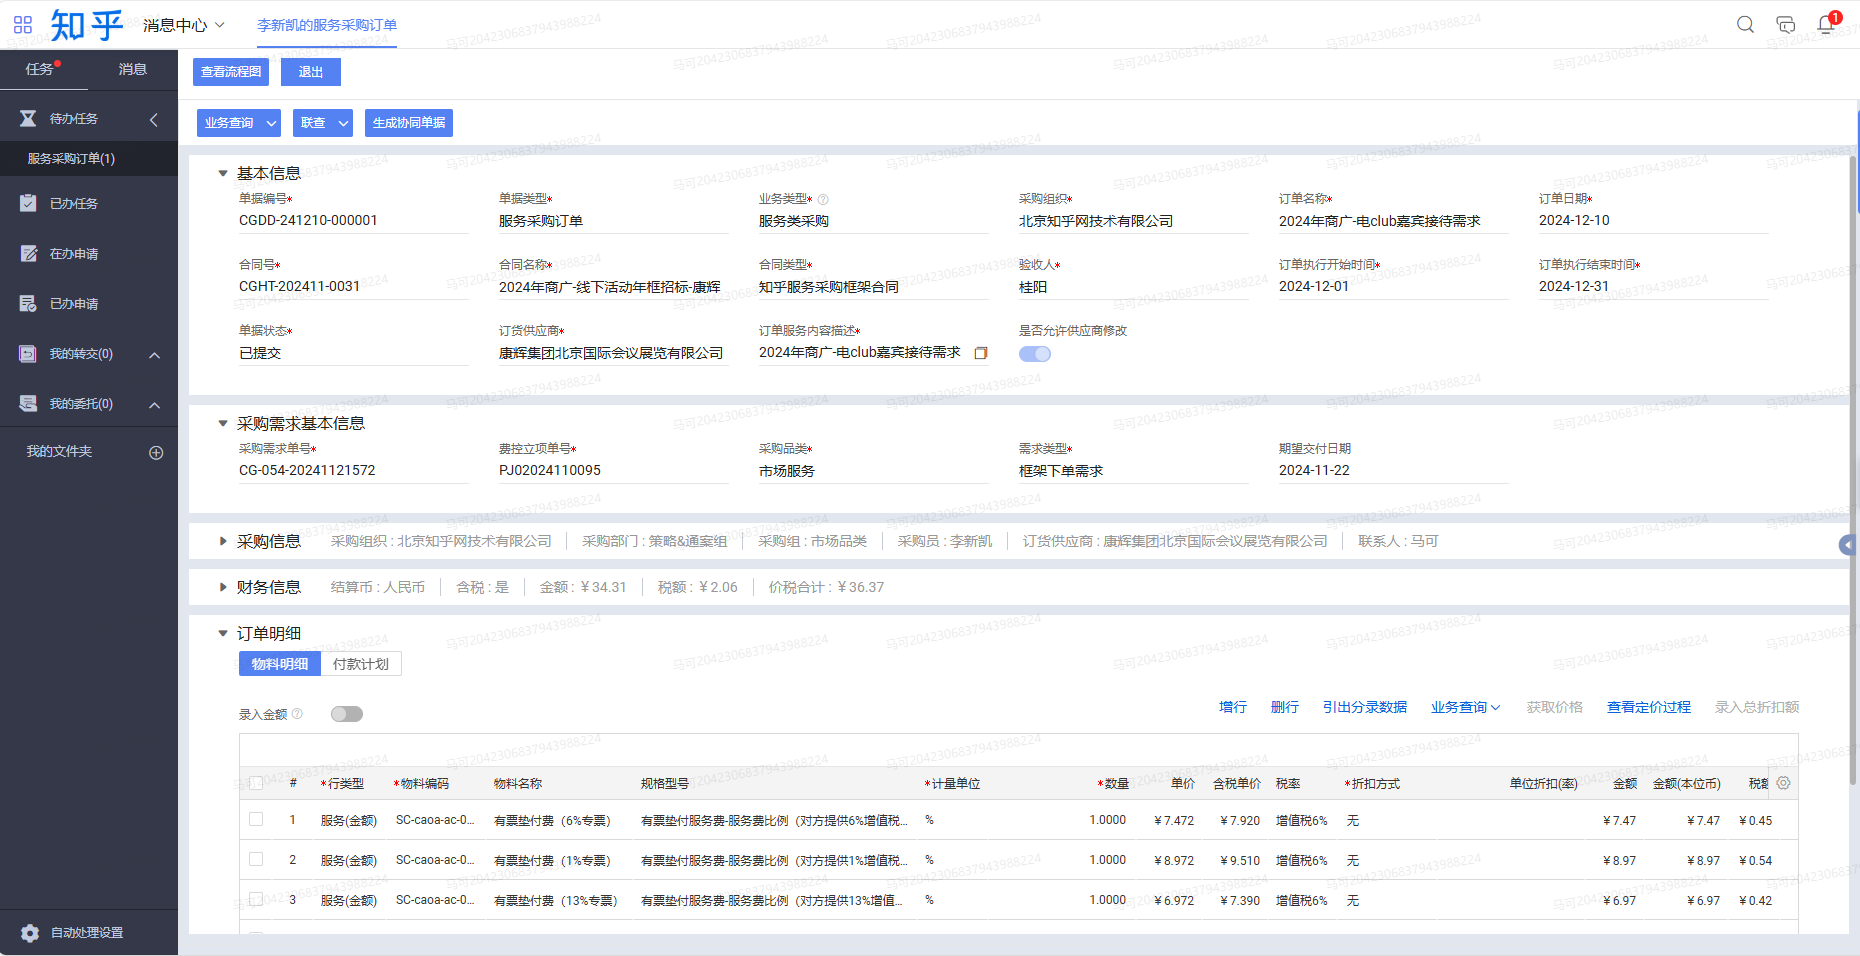Click the 查看流程图 button
The width and height of the screenshot is (1860, 956).
[231, 72]
